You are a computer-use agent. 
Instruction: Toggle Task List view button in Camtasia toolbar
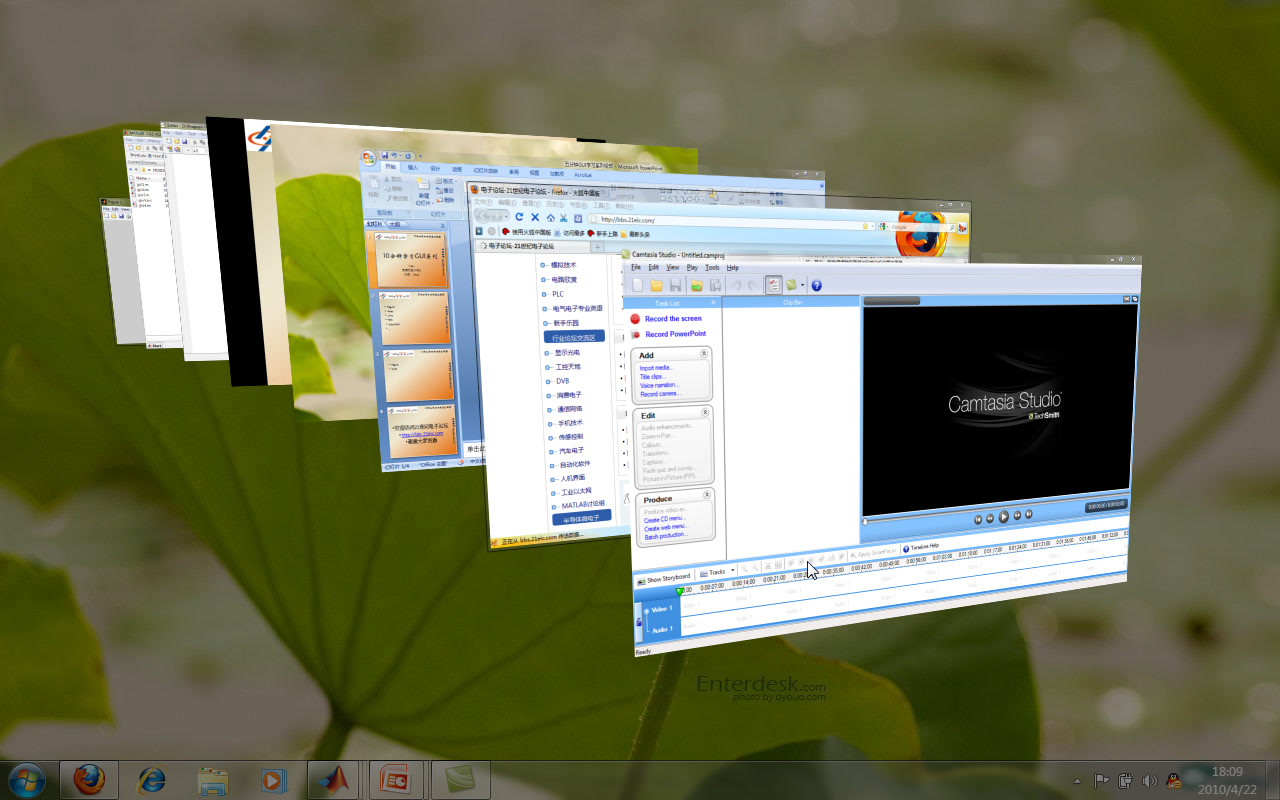(x=773, y=285)
